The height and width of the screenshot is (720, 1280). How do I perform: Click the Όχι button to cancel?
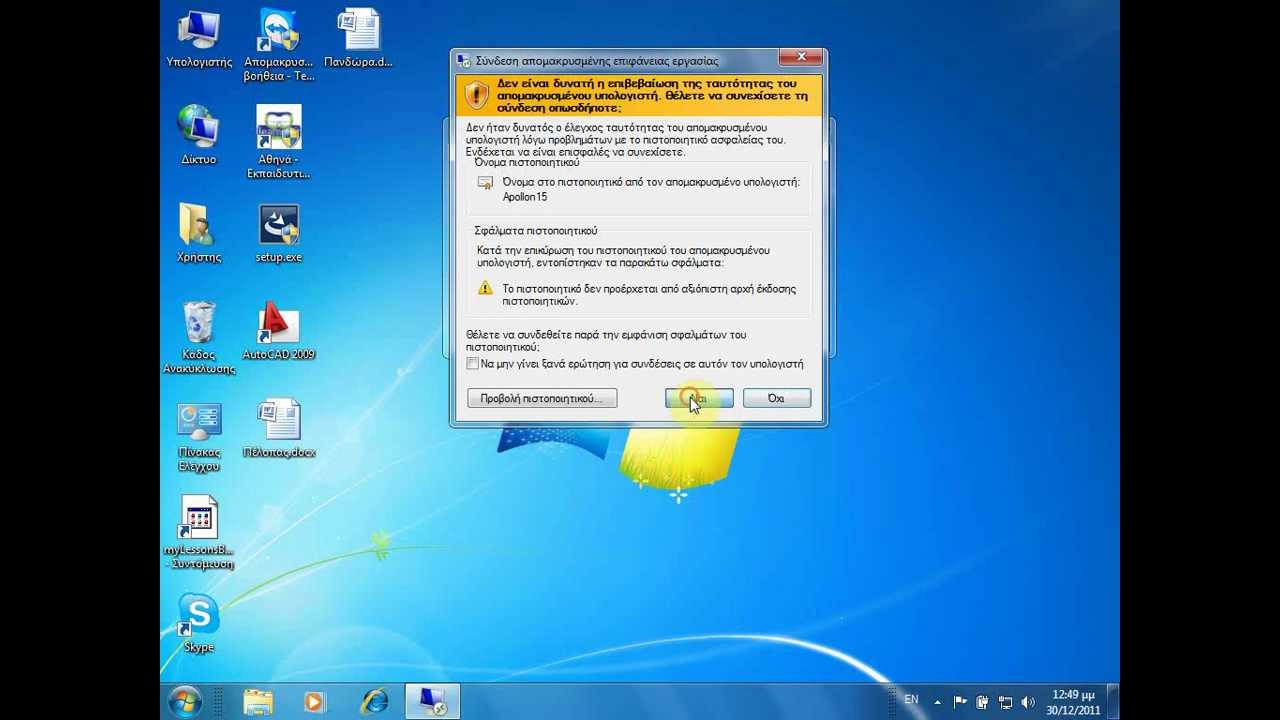point(777,398)
